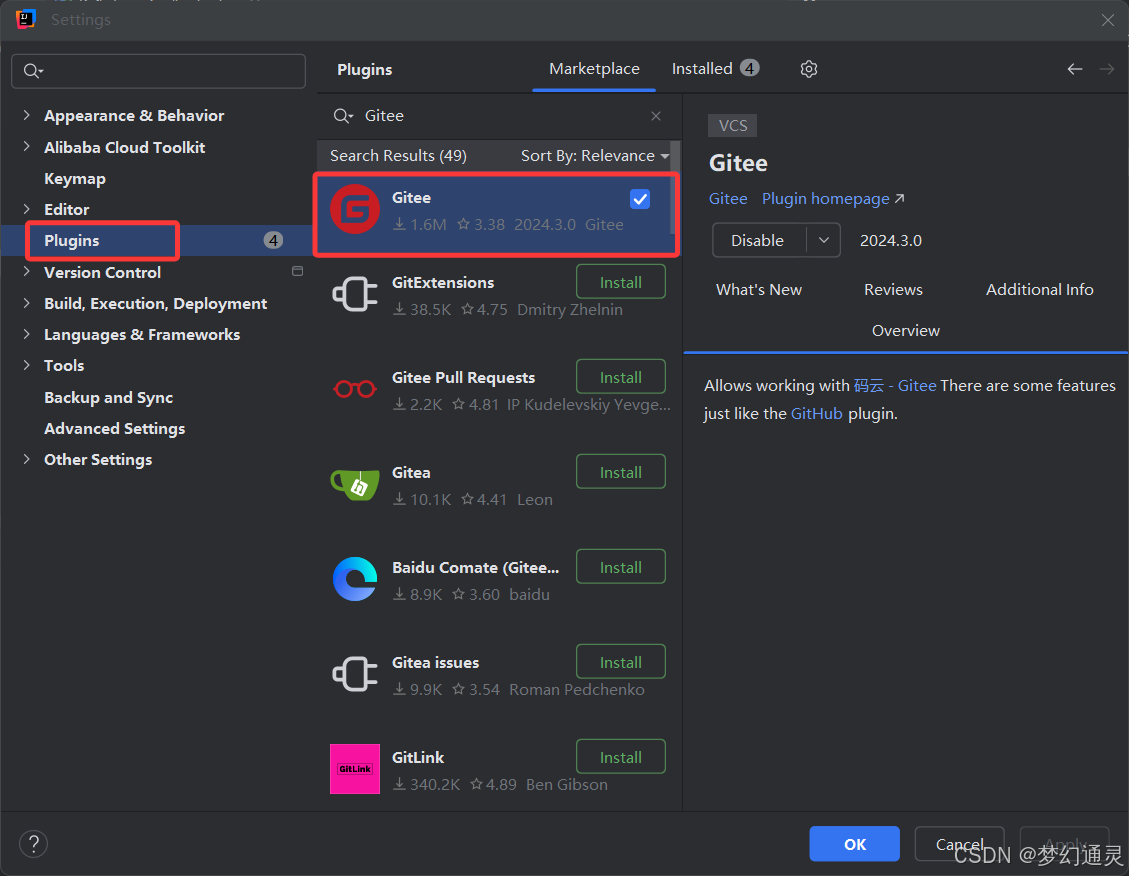Focus the plugin search field with Gitee
Image resolution: width=1129 pixels, height=876 pixels.
(498, 116)
